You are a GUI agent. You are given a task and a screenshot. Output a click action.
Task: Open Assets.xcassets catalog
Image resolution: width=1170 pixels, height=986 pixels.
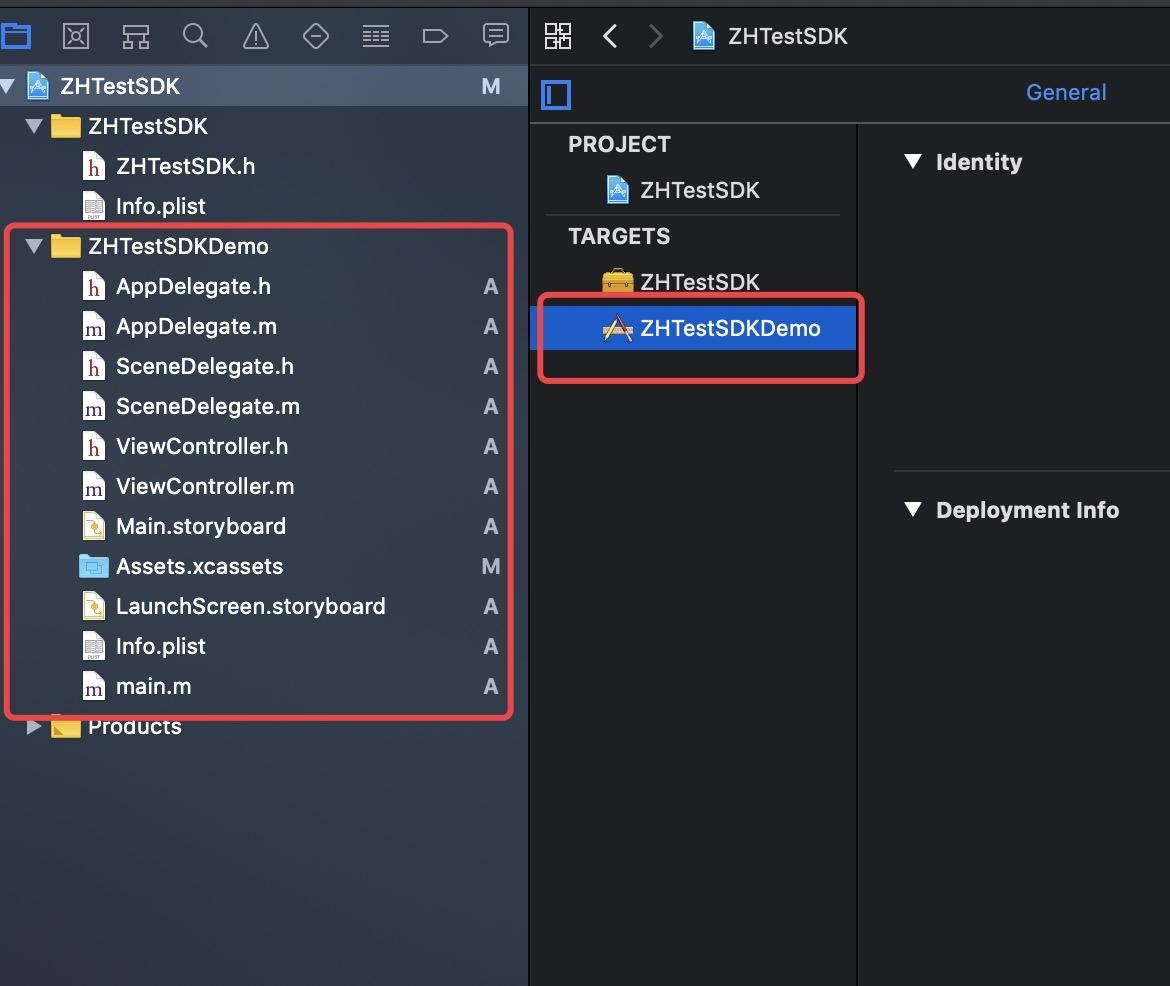click(x=198, y=567)
